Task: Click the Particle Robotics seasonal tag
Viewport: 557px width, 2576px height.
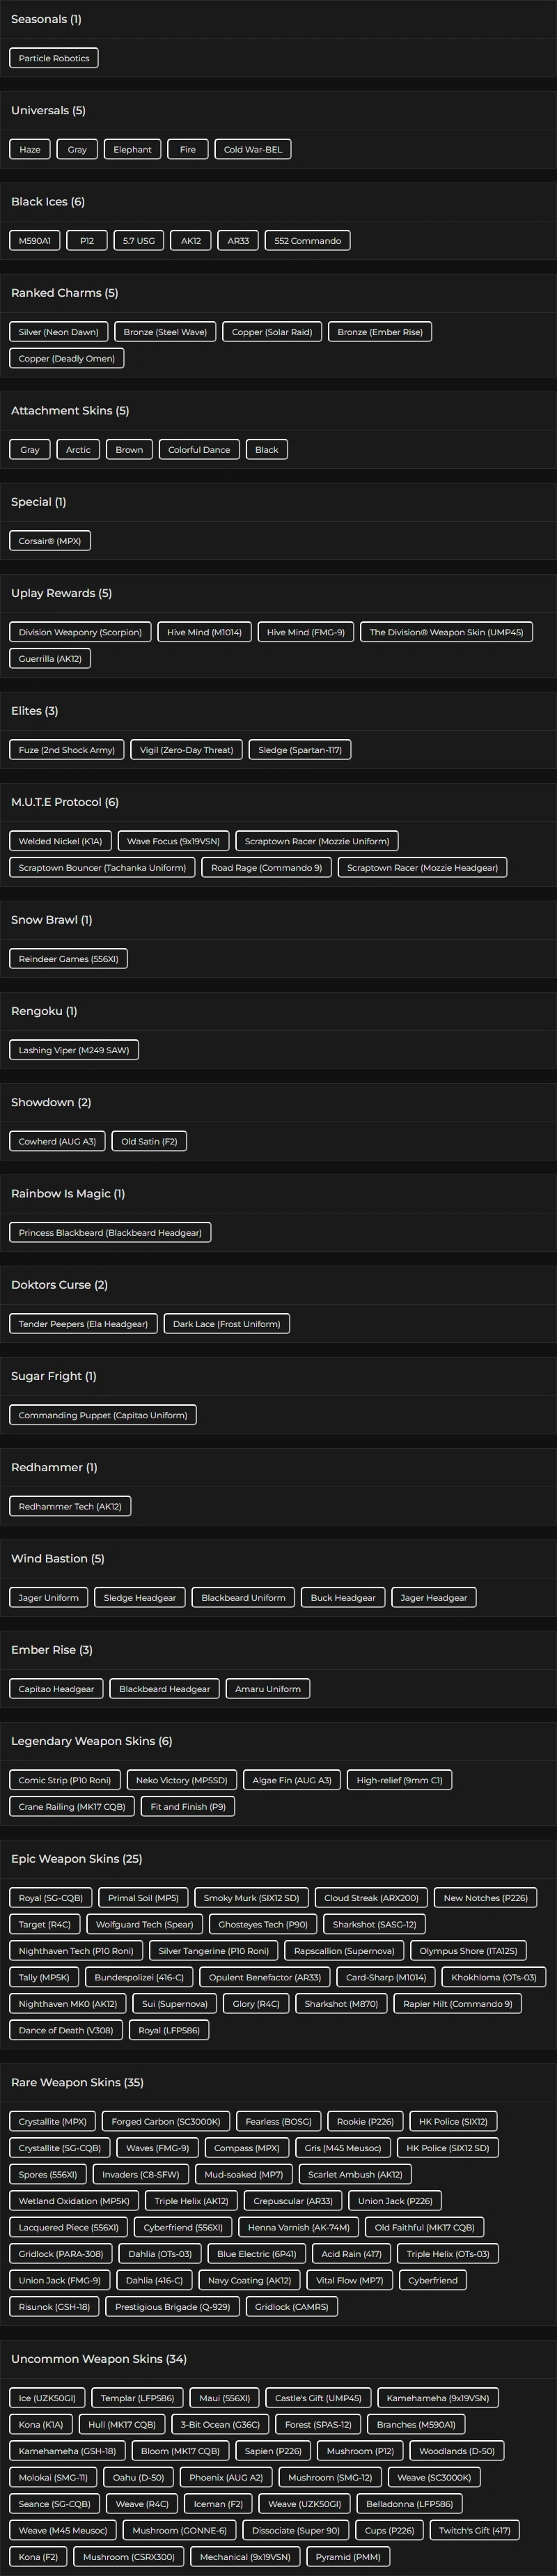Action: [54, 58]
